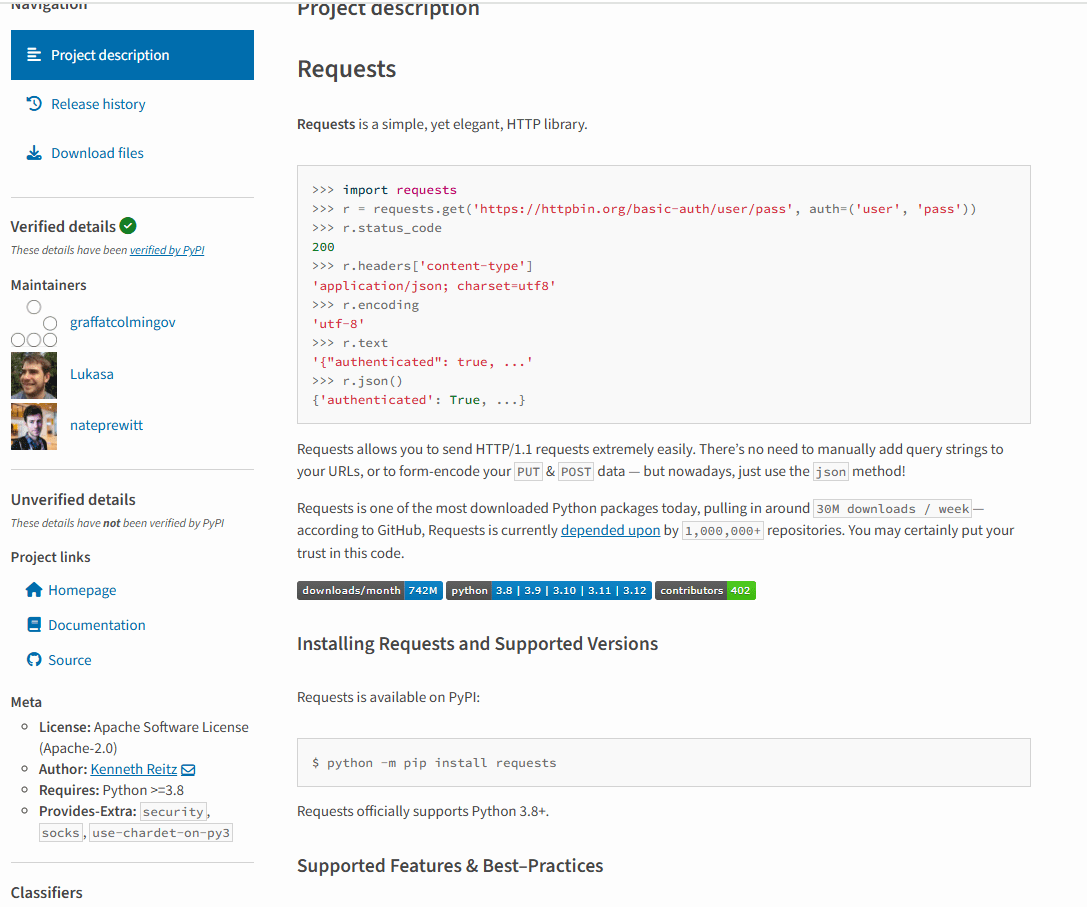Image resolution: width=1087 pixels, height=907 pixels.
Task: Click the 'import requests' code line
Action: coord(384,190)
